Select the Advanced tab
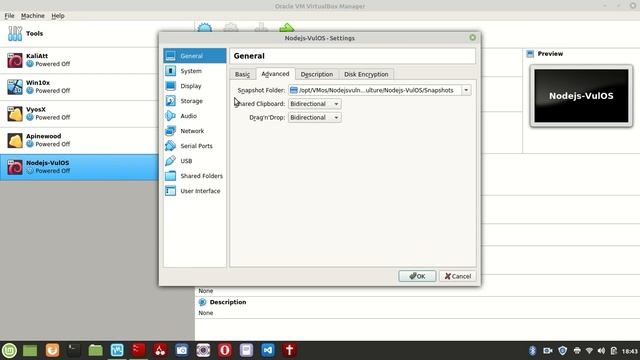The height and width of the screenshot is (360, 640). (276, 74)
